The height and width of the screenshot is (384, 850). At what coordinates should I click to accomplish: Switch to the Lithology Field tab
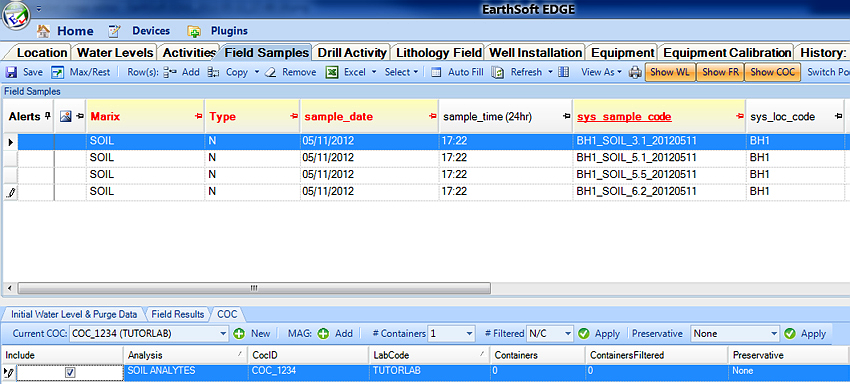pos(439,53)
